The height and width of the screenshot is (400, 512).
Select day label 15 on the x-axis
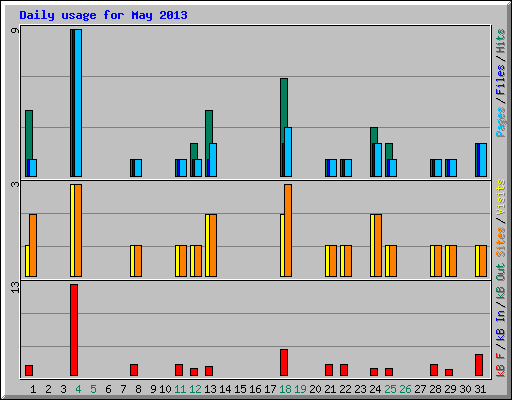click(x=240, y=389)
